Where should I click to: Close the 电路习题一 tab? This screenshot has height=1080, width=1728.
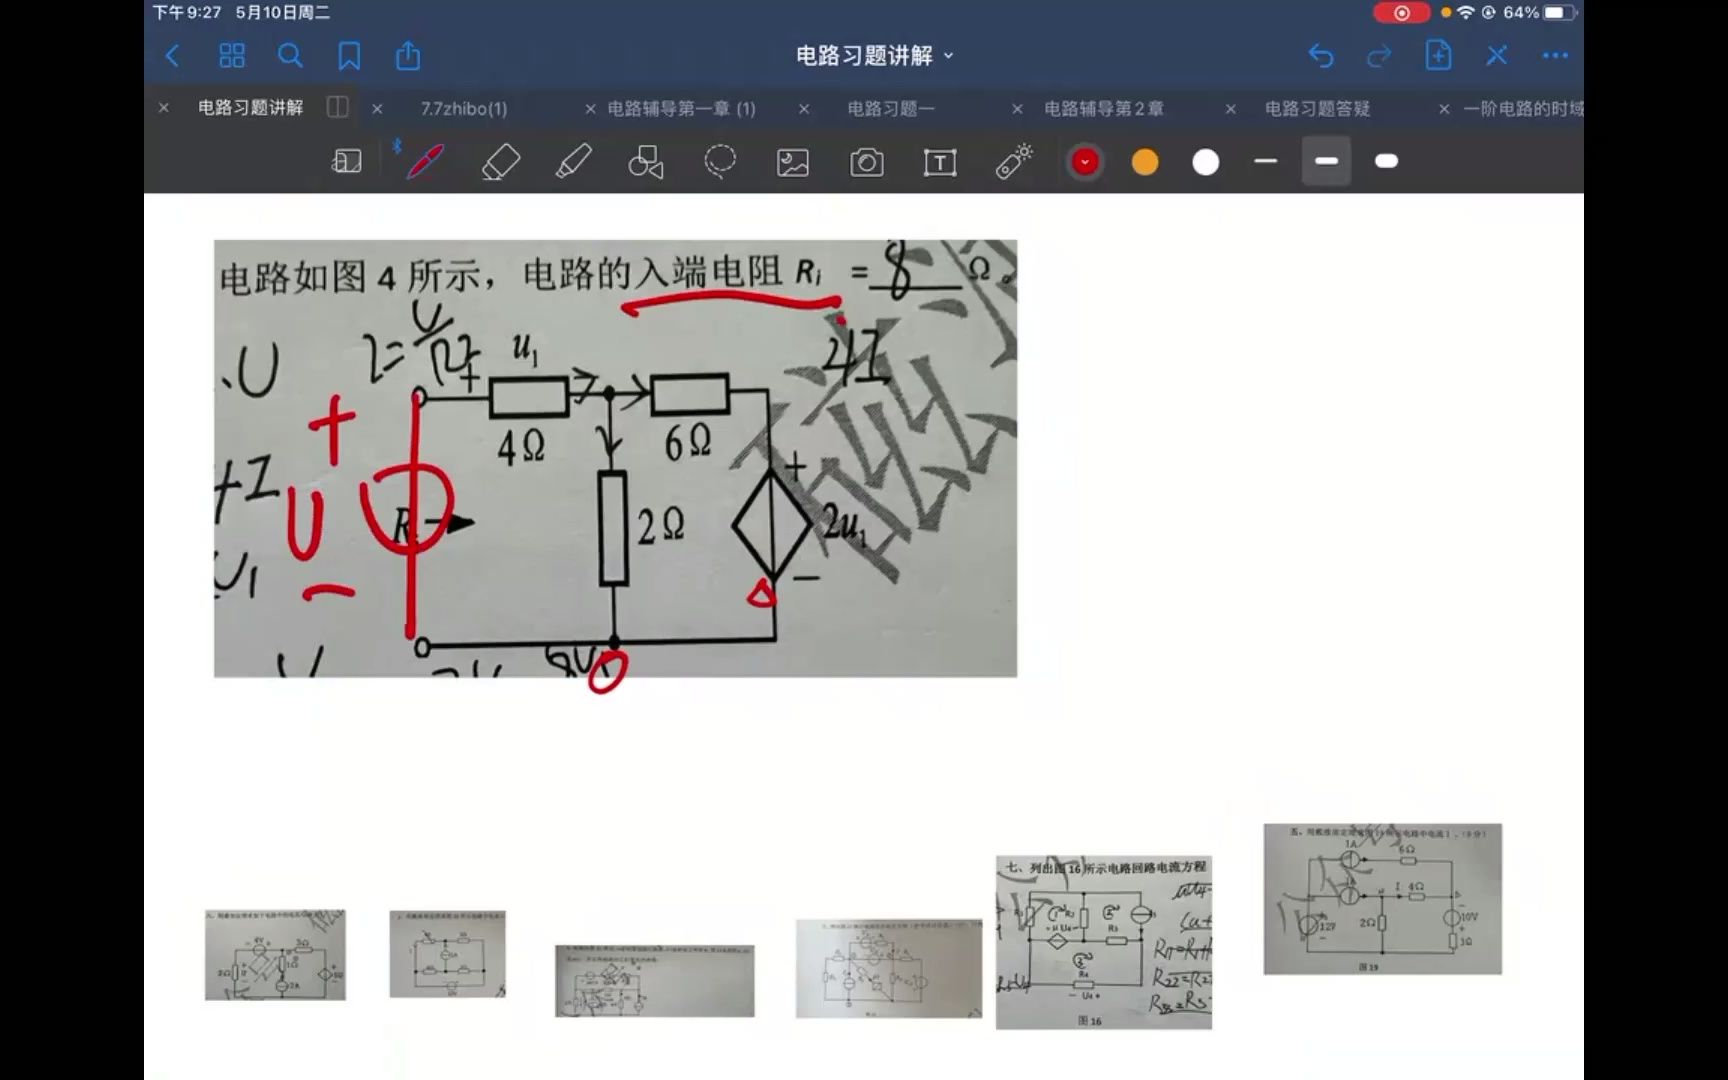[804, 108]
